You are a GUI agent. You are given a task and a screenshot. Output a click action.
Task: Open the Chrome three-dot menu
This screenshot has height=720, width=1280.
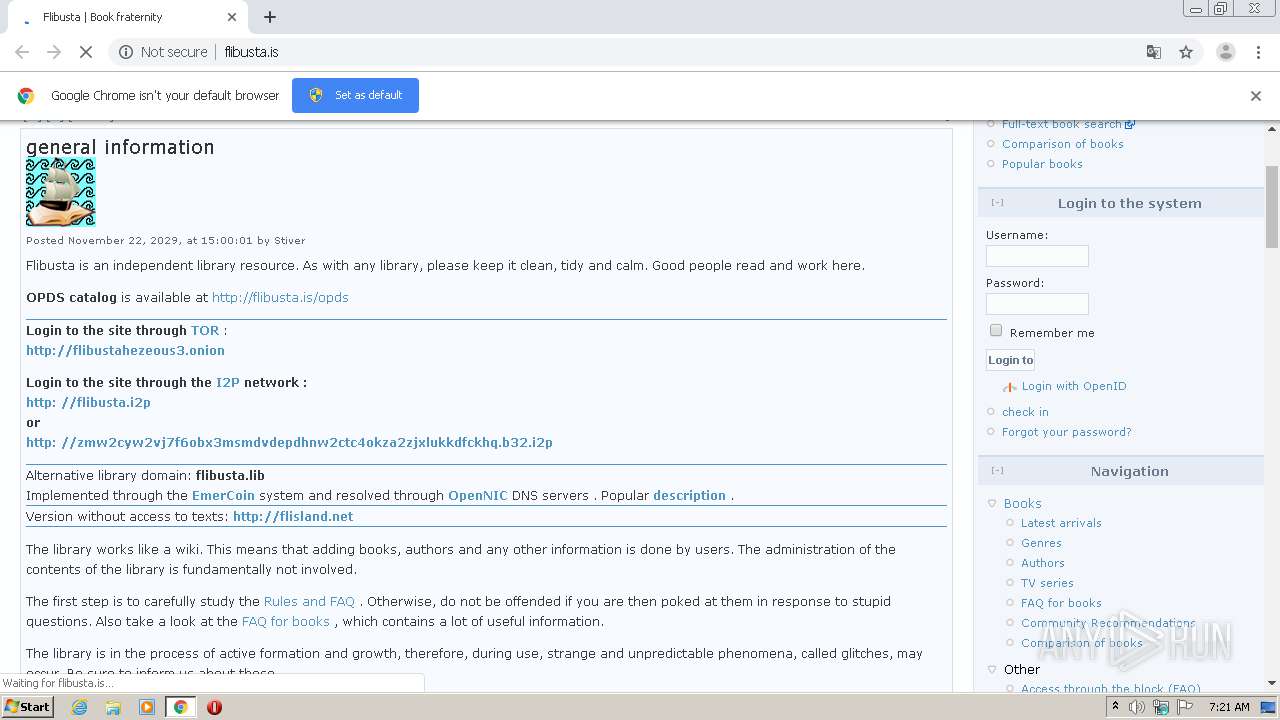1258,52
